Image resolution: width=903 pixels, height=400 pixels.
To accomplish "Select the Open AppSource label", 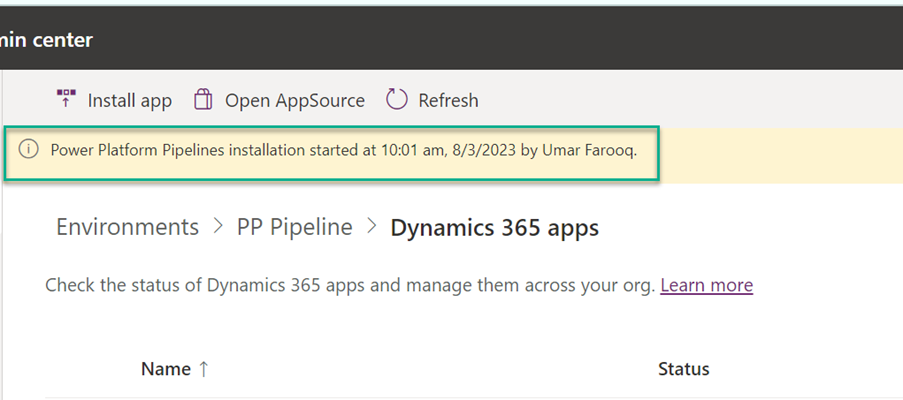I will [x=294, y=100].
